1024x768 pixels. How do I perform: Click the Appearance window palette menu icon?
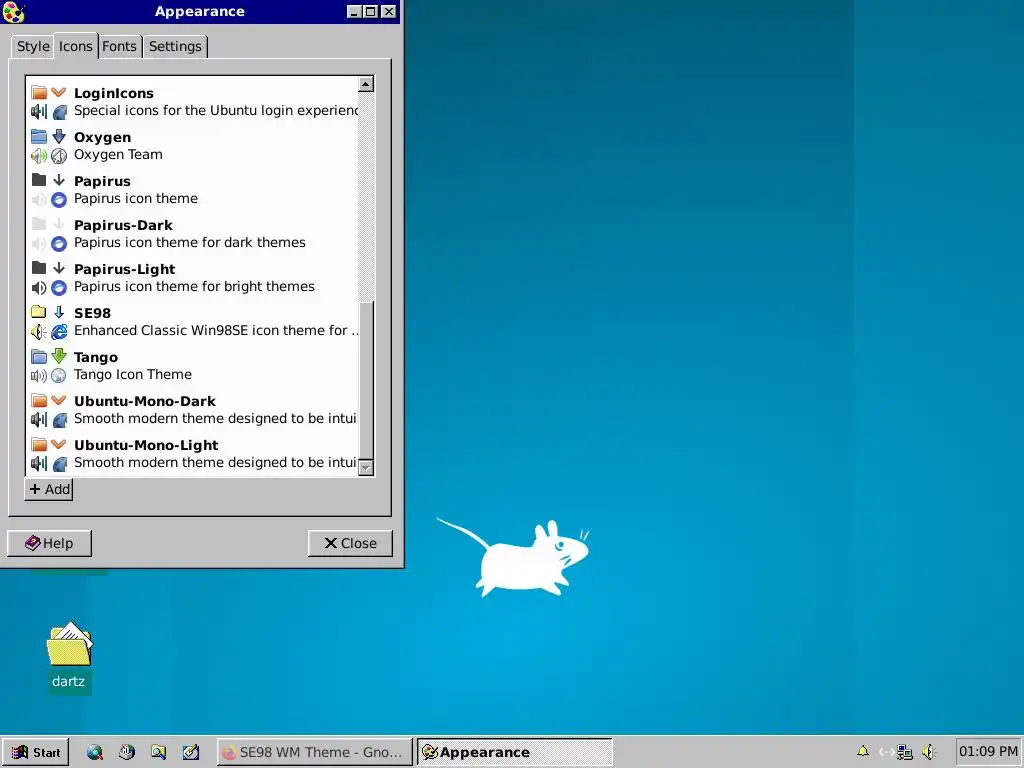pyautogui.click(x=14, y=12)
